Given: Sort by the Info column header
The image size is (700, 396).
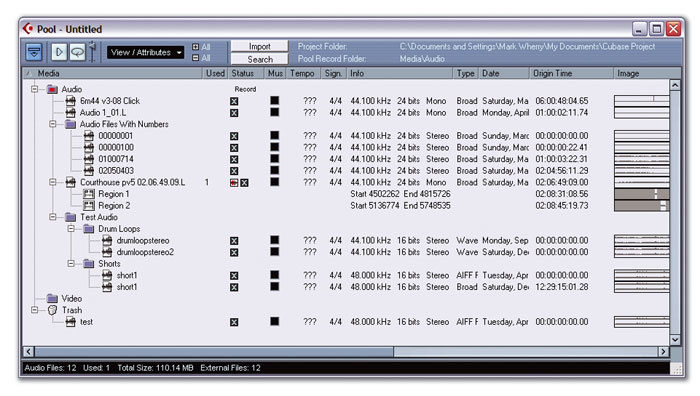Looking at the screenshot, I should pyautogui.click(x=400, y=73).
